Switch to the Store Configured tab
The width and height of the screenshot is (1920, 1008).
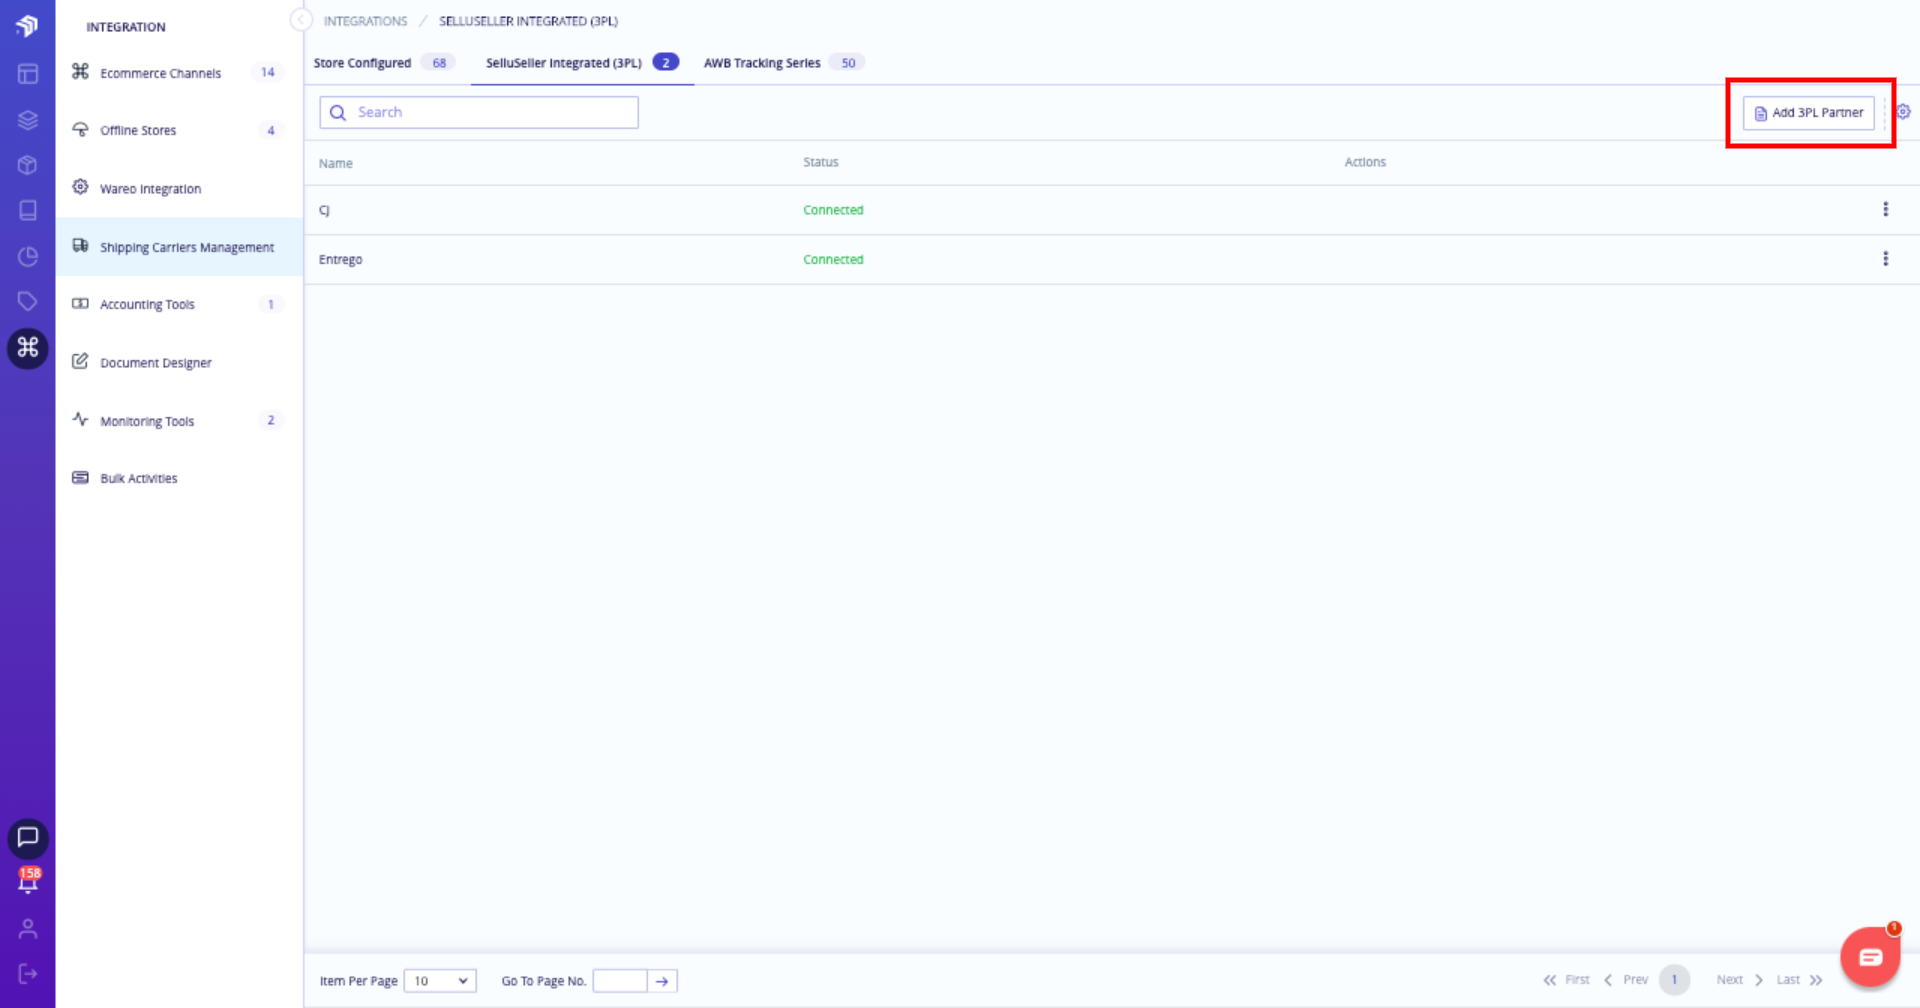(x=363, y=62)
